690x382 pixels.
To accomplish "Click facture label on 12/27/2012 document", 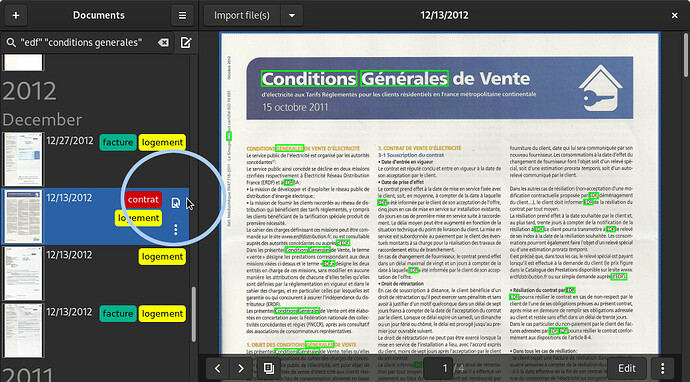I will 118,143.
